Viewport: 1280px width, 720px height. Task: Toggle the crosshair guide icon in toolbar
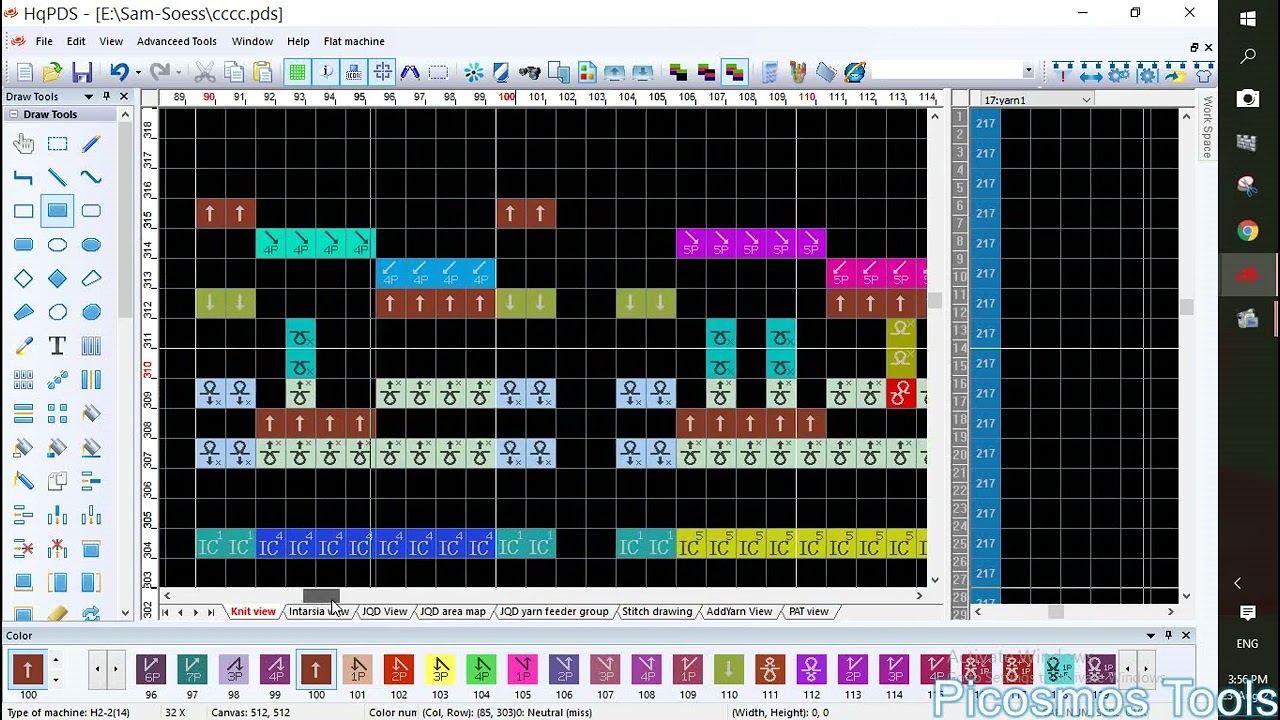click(x=383, y=72)
